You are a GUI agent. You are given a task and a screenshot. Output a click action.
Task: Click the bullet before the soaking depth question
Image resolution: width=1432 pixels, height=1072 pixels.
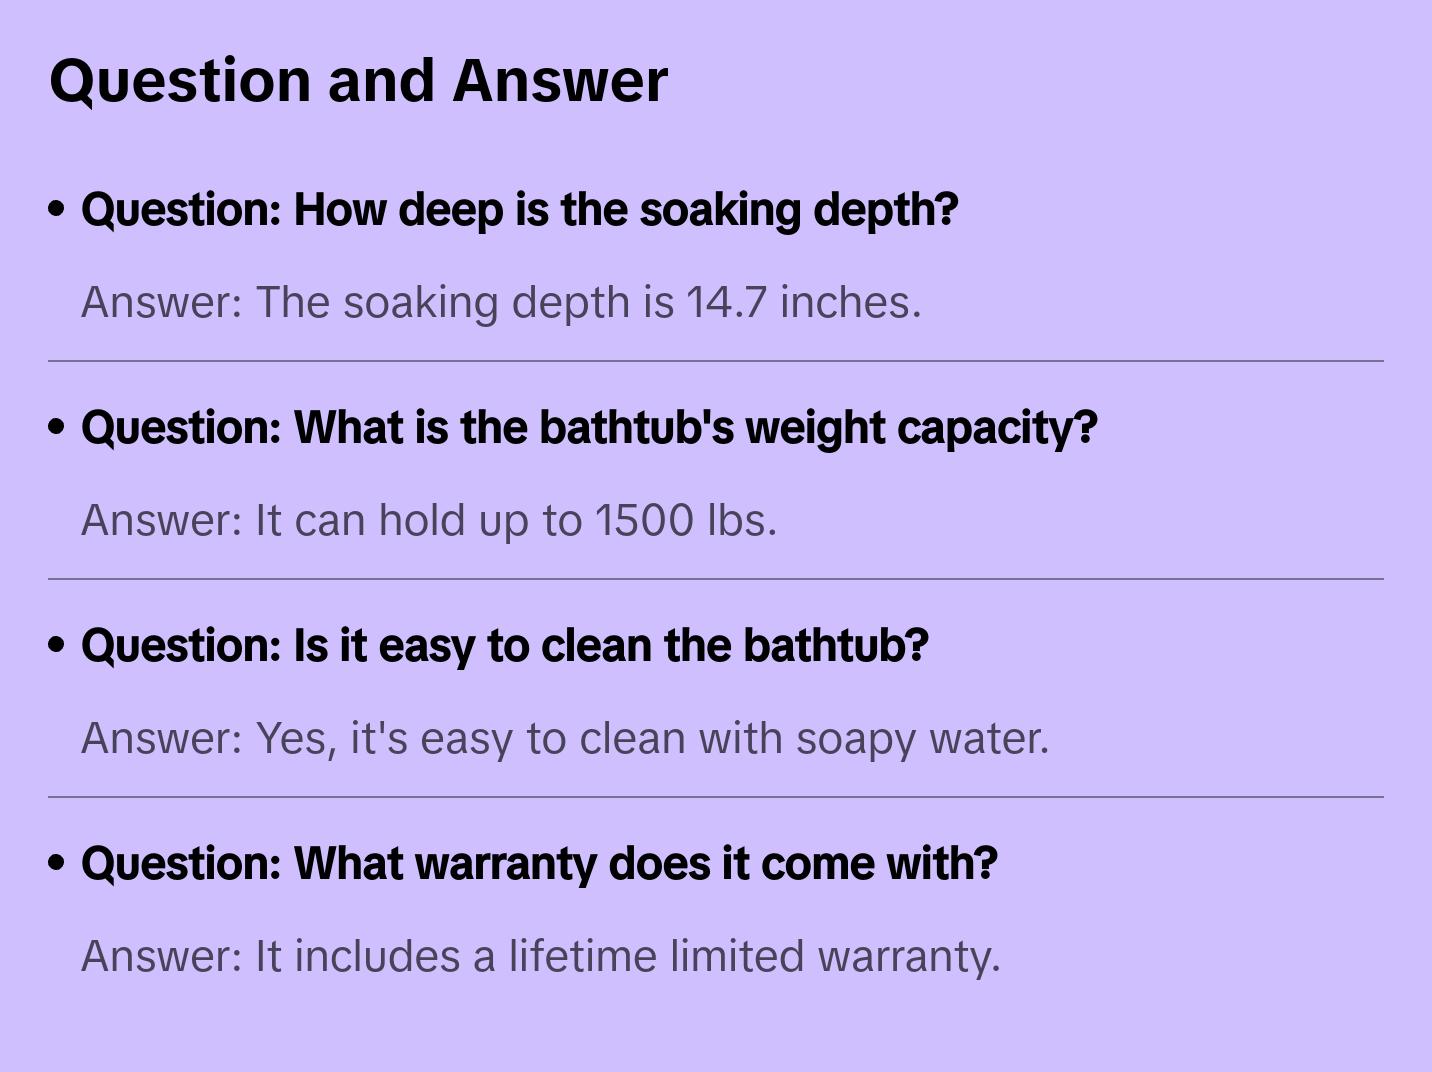[57, 209]
